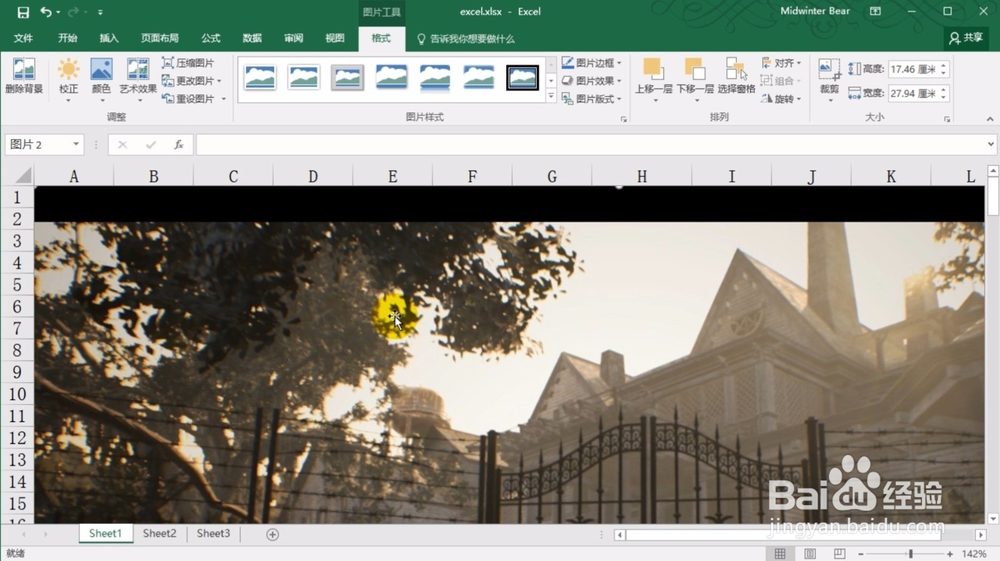The width and height of the screenshot is (1000, 561).
Task: Click the Insert Function fx icon
Action: click(x=179, y=145)
